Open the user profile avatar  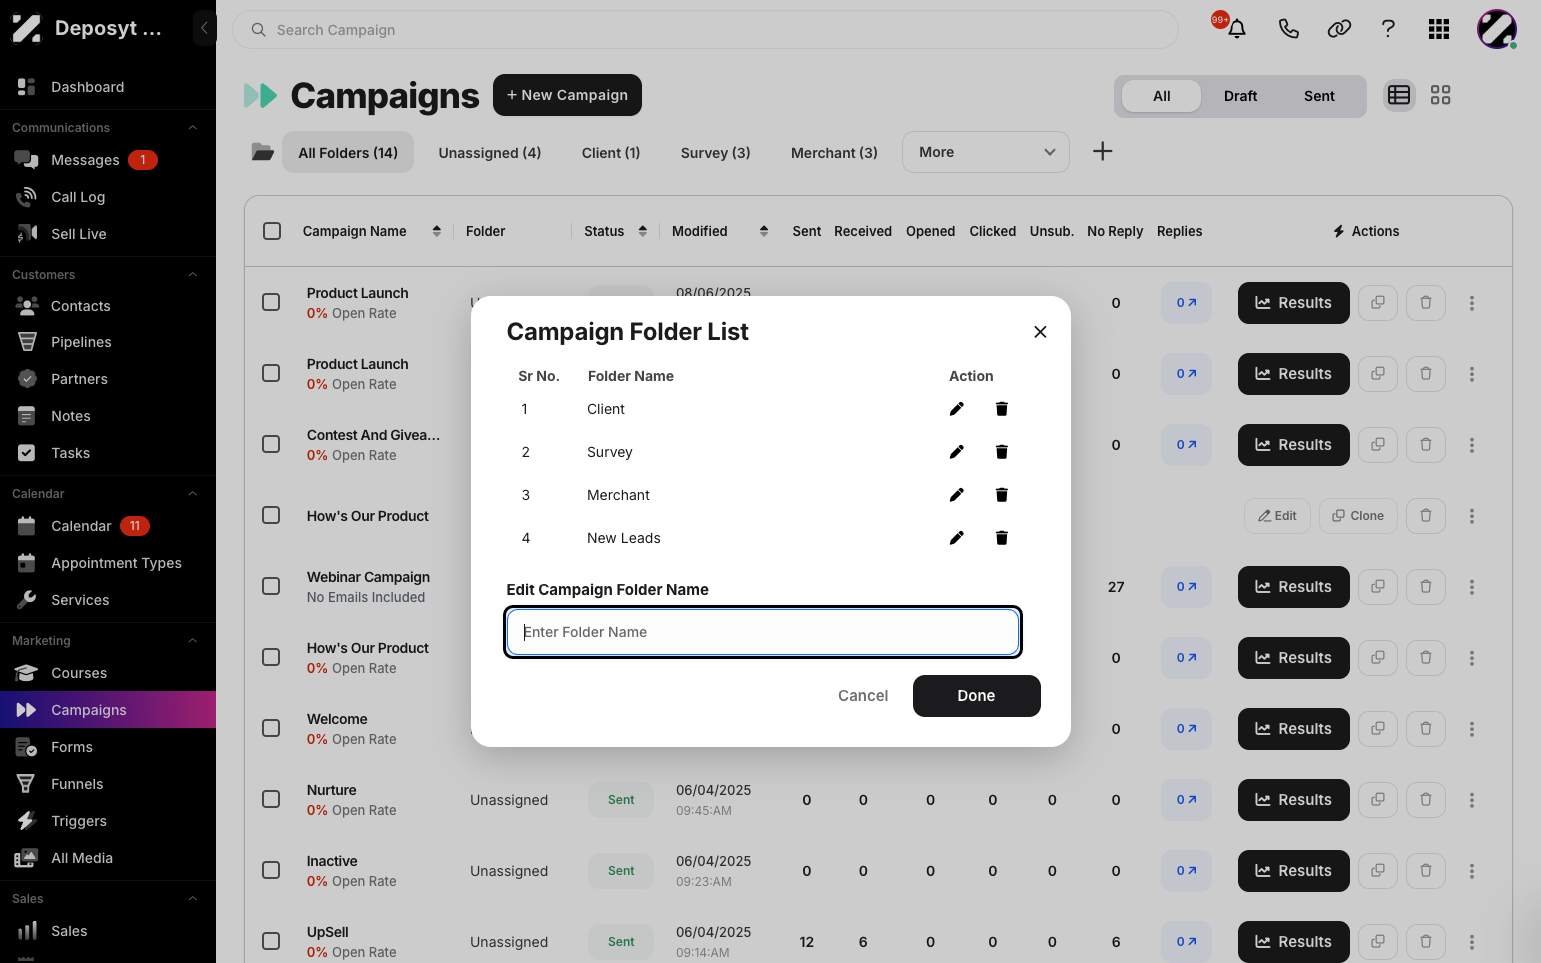1497,29
